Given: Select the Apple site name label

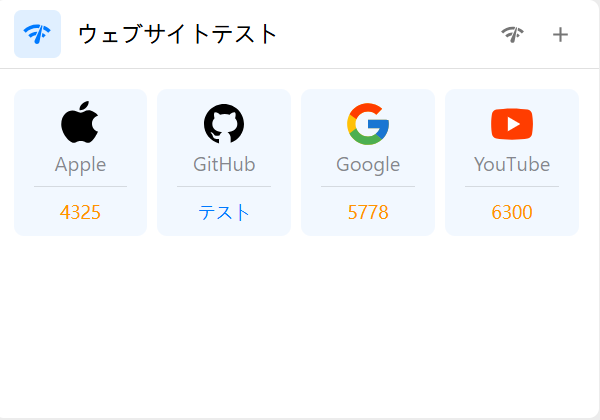Looking at the screenshot, I should pos(80,165).
